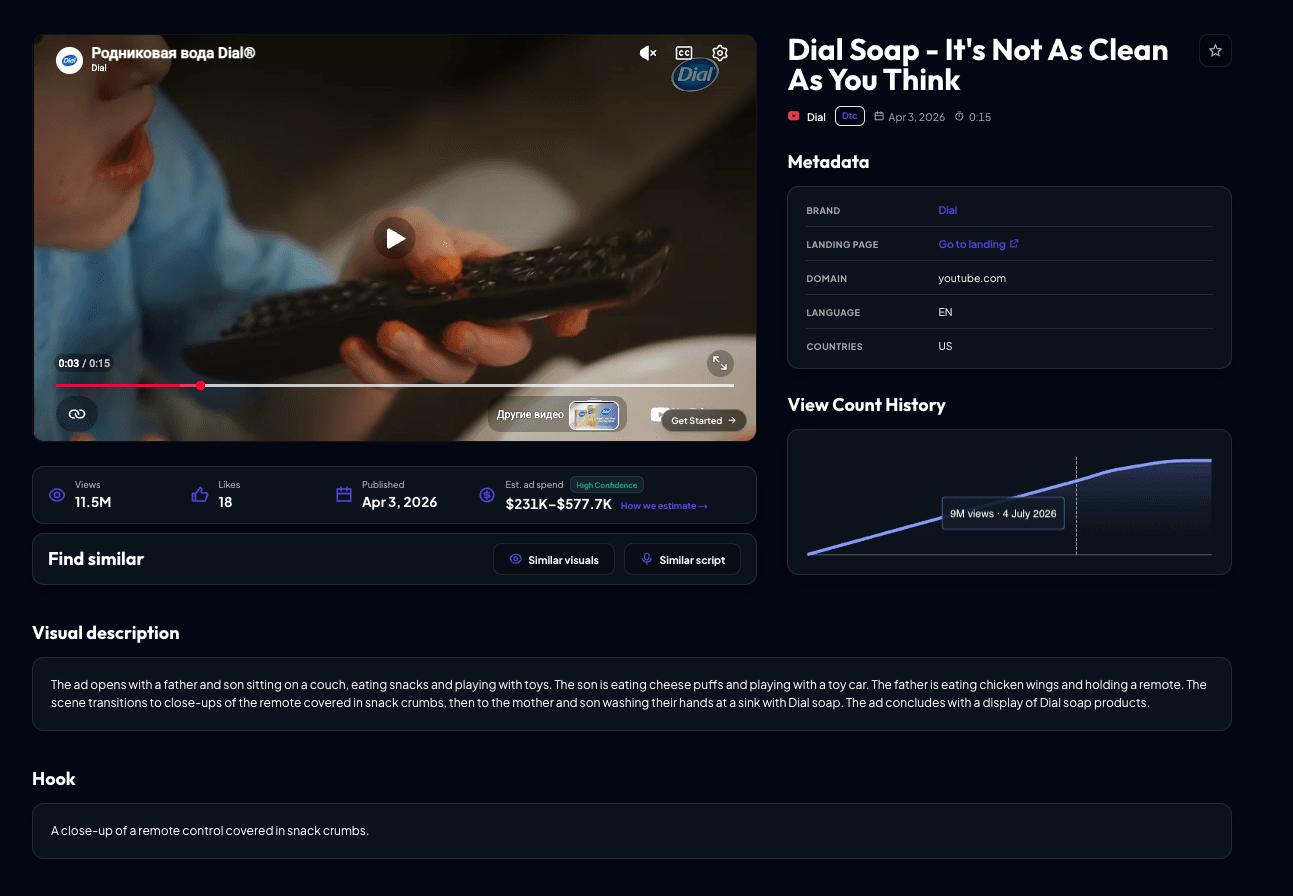Click the 0:03 / 0:15 time display
Image resolution: width=1293 pixels, height=896 pixels.
click(84, 363)
